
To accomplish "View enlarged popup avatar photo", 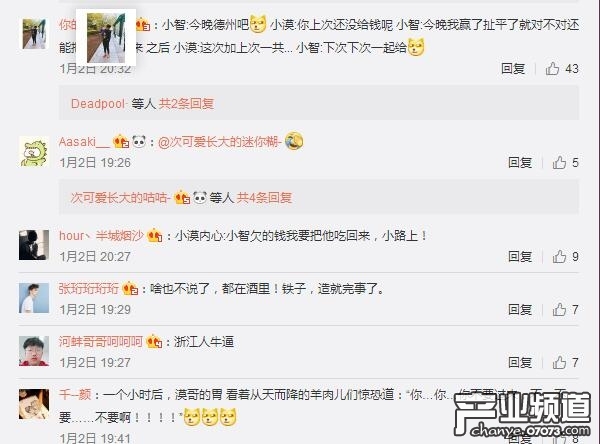I will pos(106,38).
